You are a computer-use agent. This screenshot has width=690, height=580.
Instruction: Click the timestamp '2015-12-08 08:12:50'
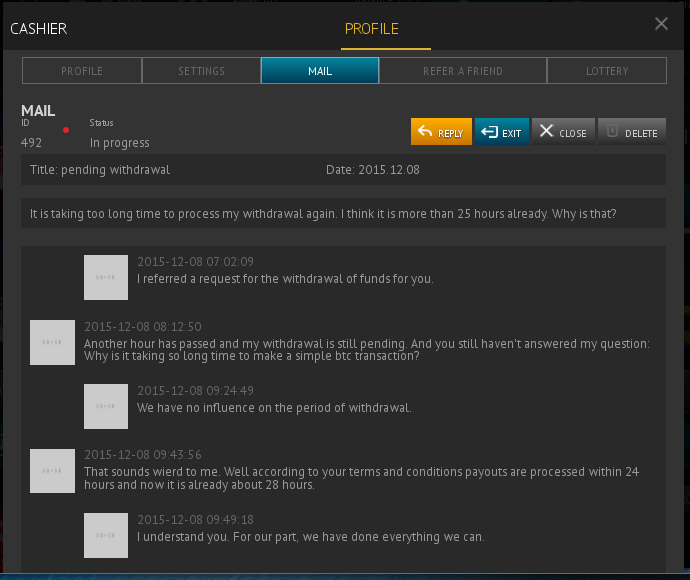point(143,327)
